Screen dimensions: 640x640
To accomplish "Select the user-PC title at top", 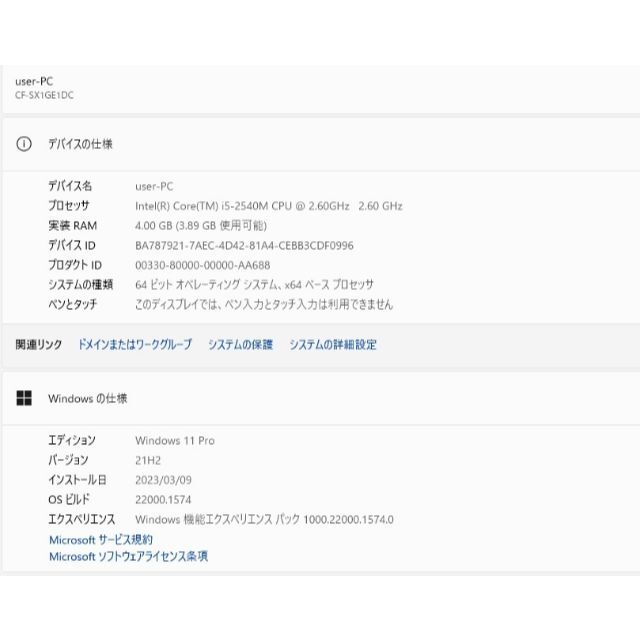I will 34,81.
